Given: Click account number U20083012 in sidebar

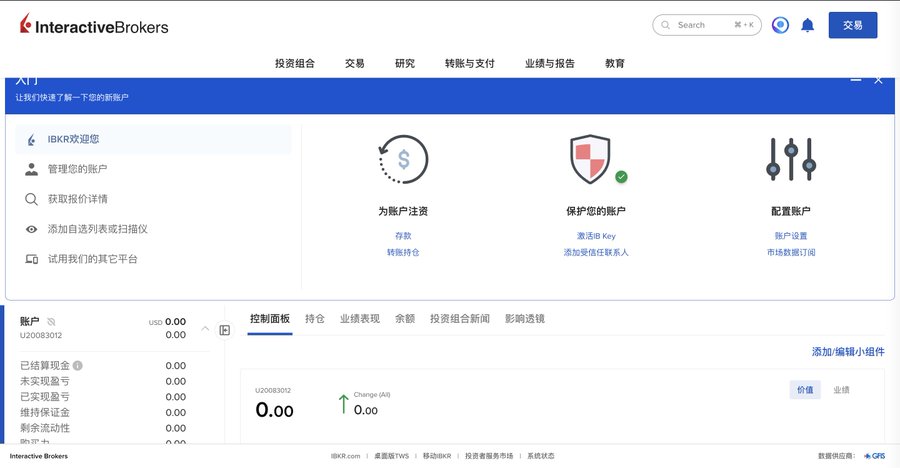Looking at the screenshot, I should tap(41, 335).
